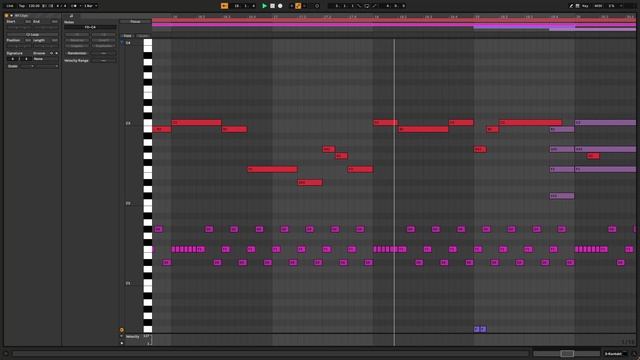Click the Link button
640x360 pixels.
[x=10, y=6]
